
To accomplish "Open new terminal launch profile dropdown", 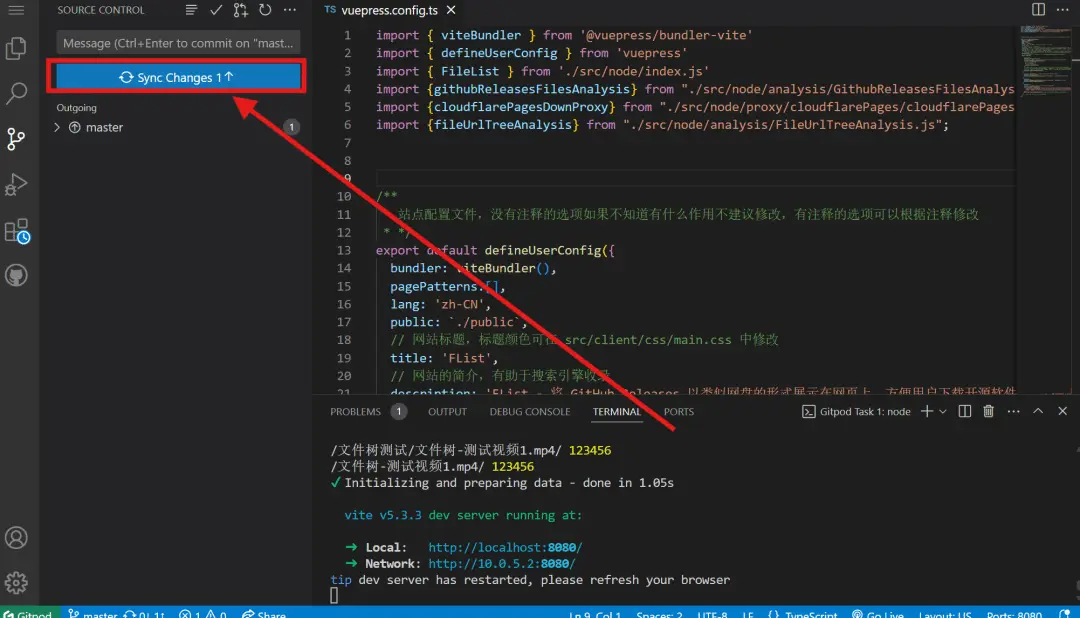I will [x=945, y=411].
